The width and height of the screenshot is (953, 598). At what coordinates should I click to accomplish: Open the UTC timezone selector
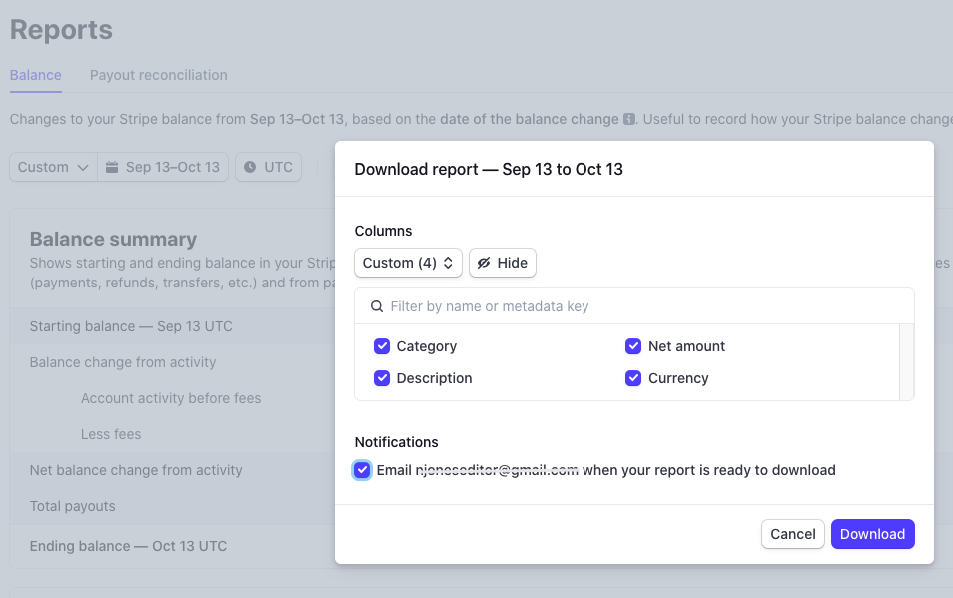269,167
